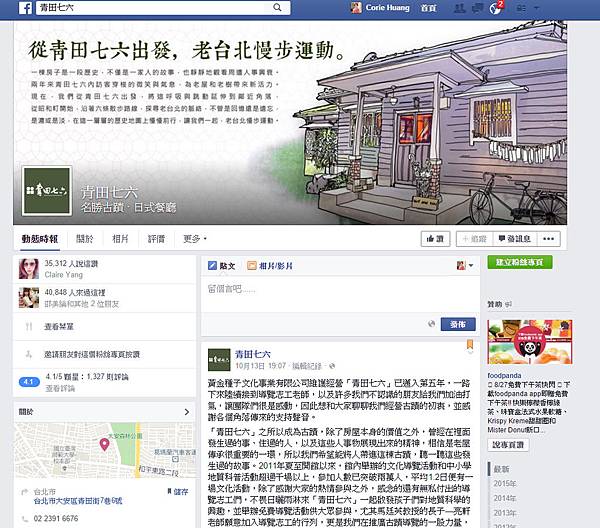
Task: Click the privacy shortcuts lock icon
Action: pyautogui.click(x=521, y=8)
